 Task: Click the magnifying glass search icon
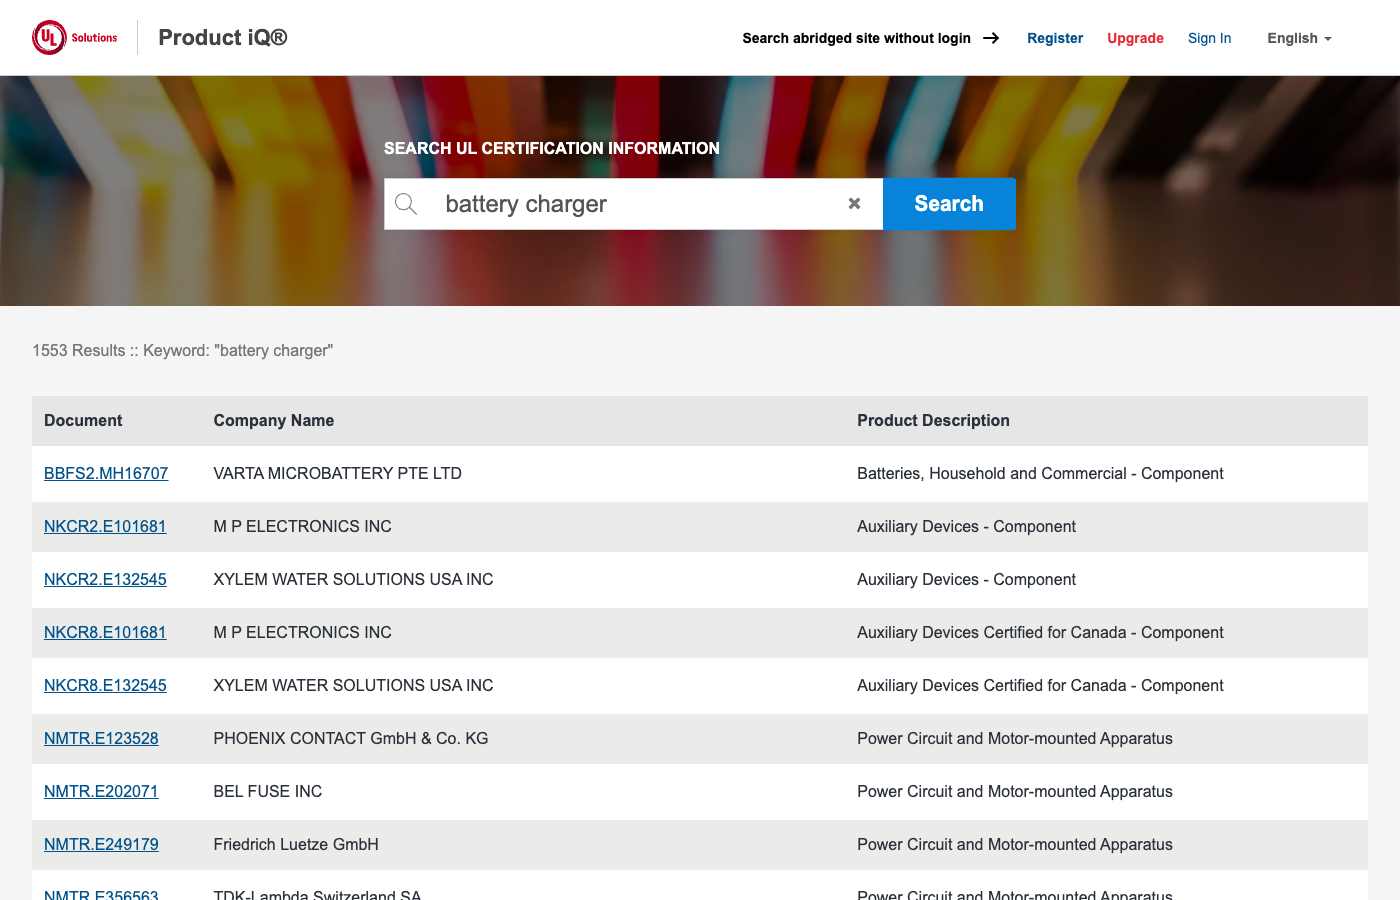point(406,203)
